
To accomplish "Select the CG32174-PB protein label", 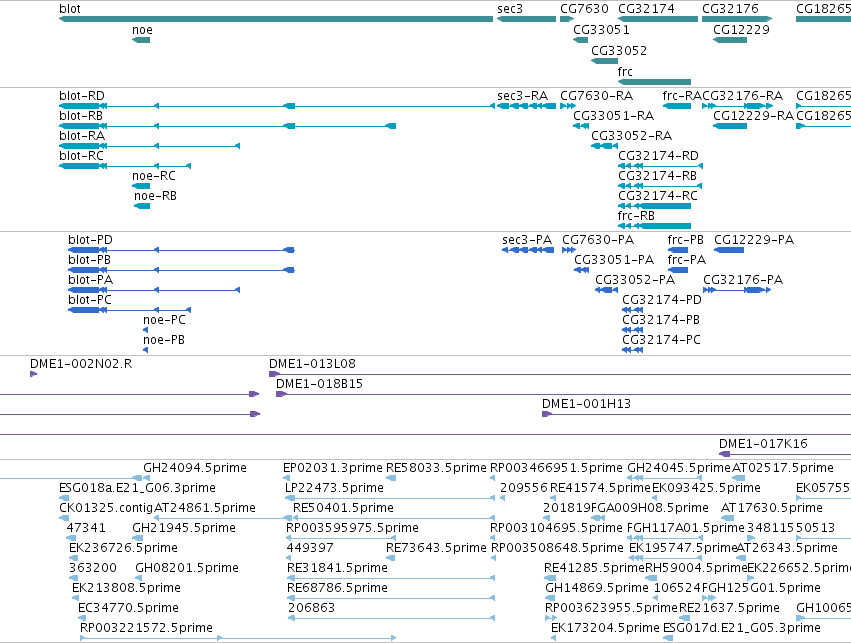I will point(661,321).
